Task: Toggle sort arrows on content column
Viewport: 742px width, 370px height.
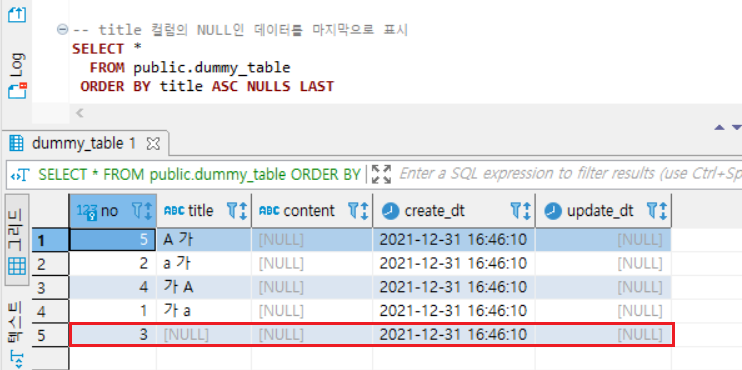Action: (364, 211)
